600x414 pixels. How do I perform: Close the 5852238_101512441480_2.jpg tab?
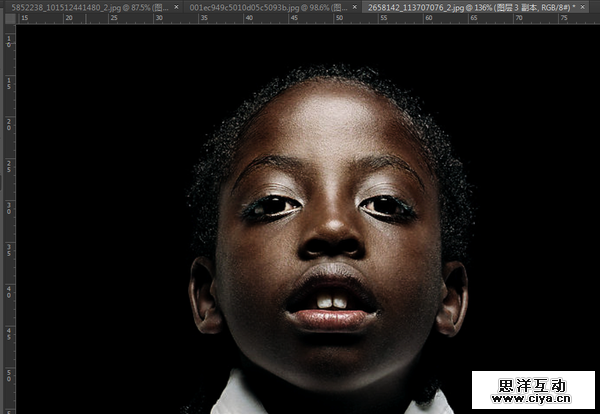(x=177, y=6)
